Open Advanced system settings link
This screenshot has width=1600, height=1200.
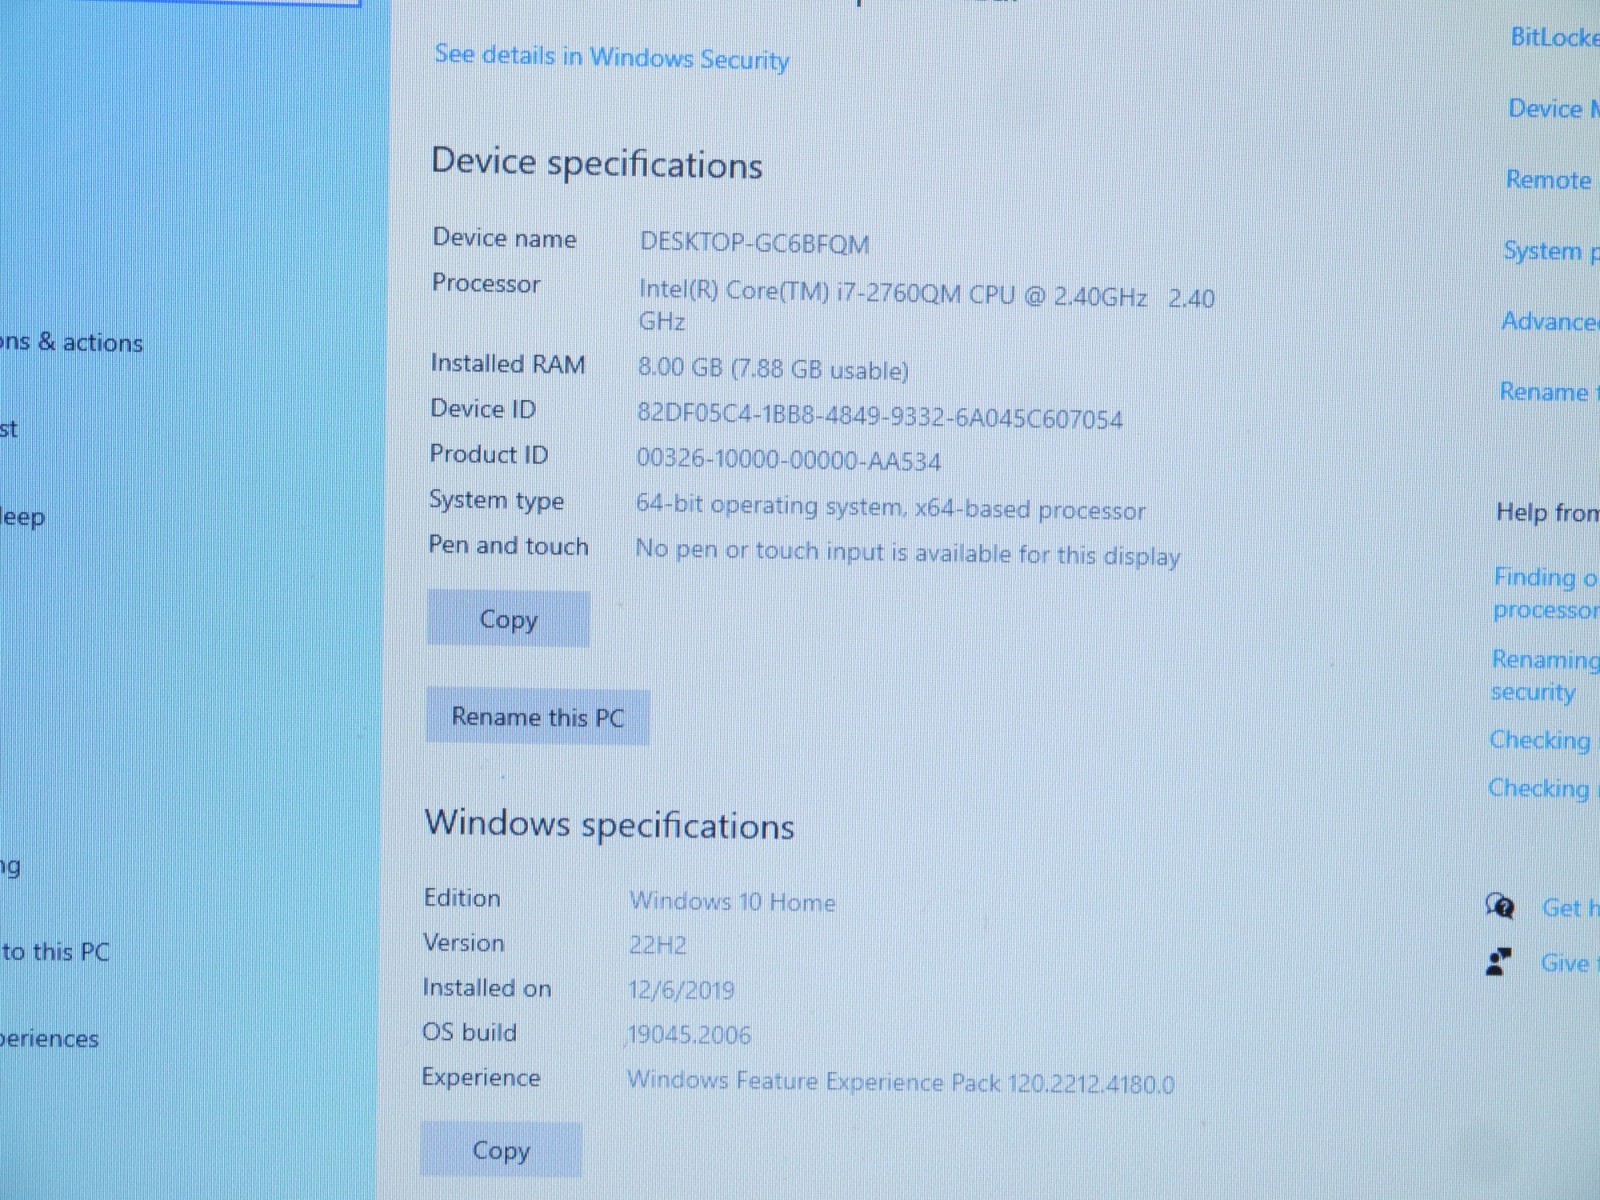1550,322
